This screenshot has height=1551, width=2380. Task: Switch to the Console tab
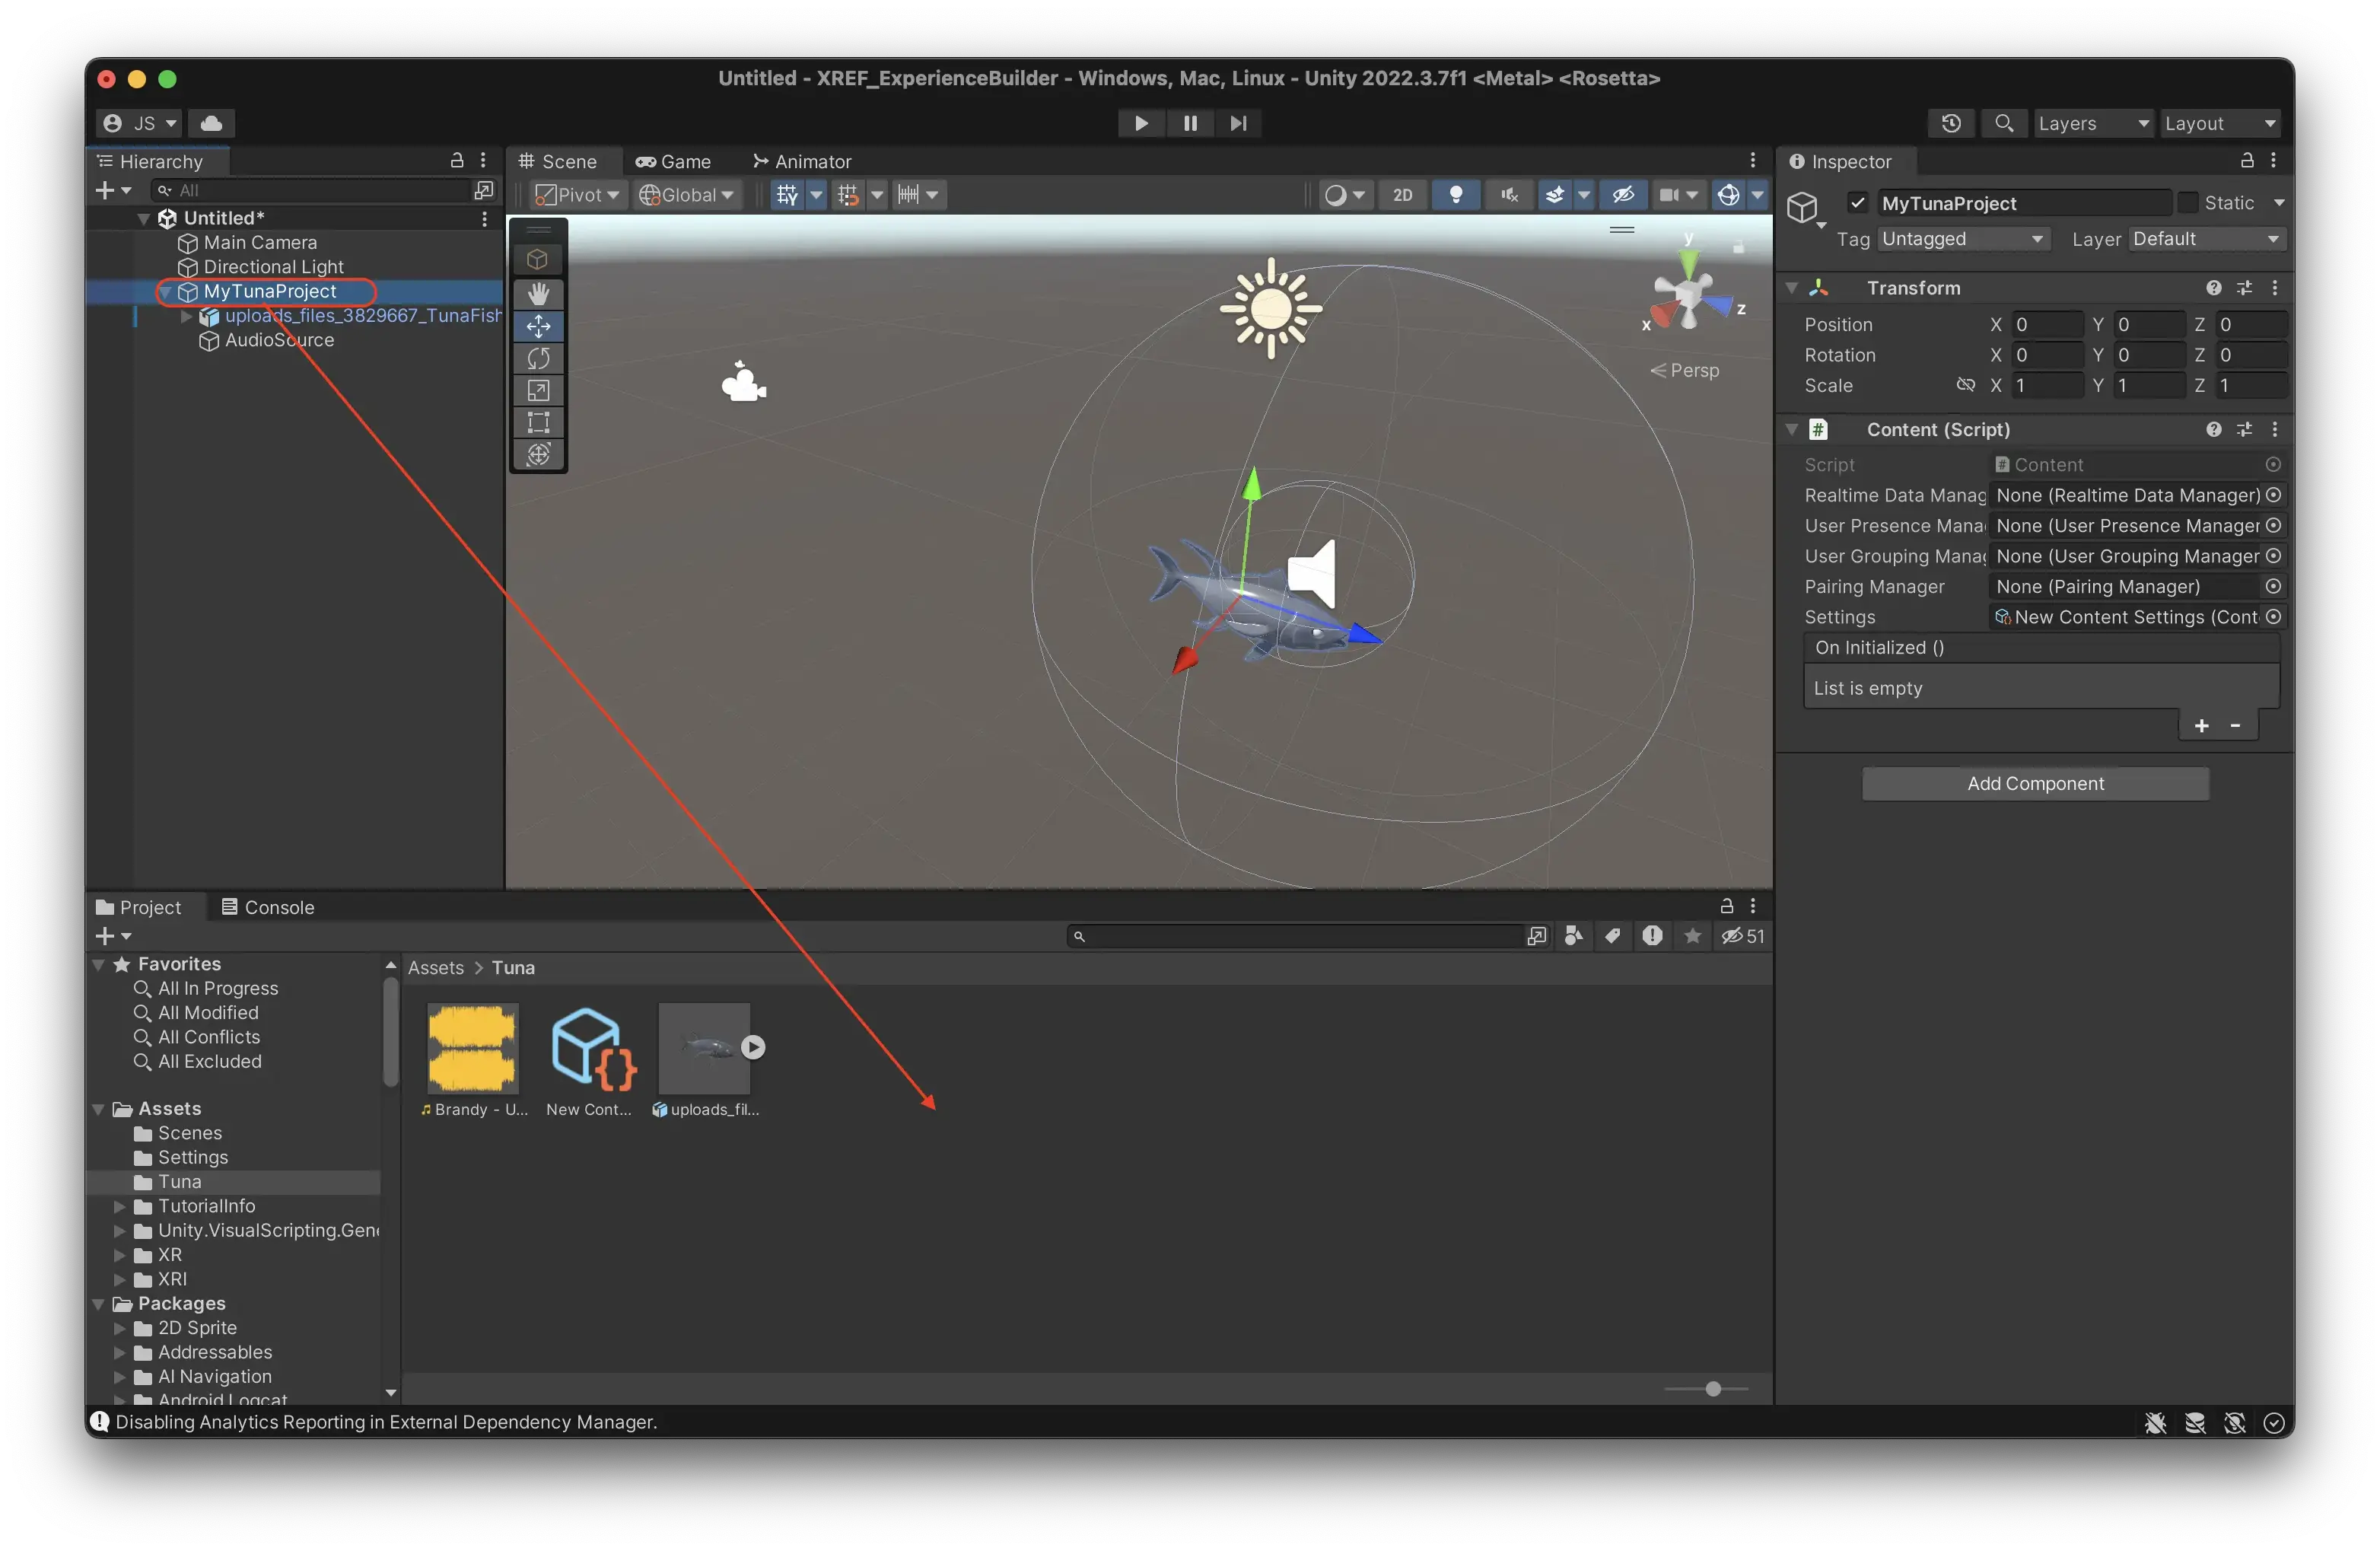click(x=268, y=907)
